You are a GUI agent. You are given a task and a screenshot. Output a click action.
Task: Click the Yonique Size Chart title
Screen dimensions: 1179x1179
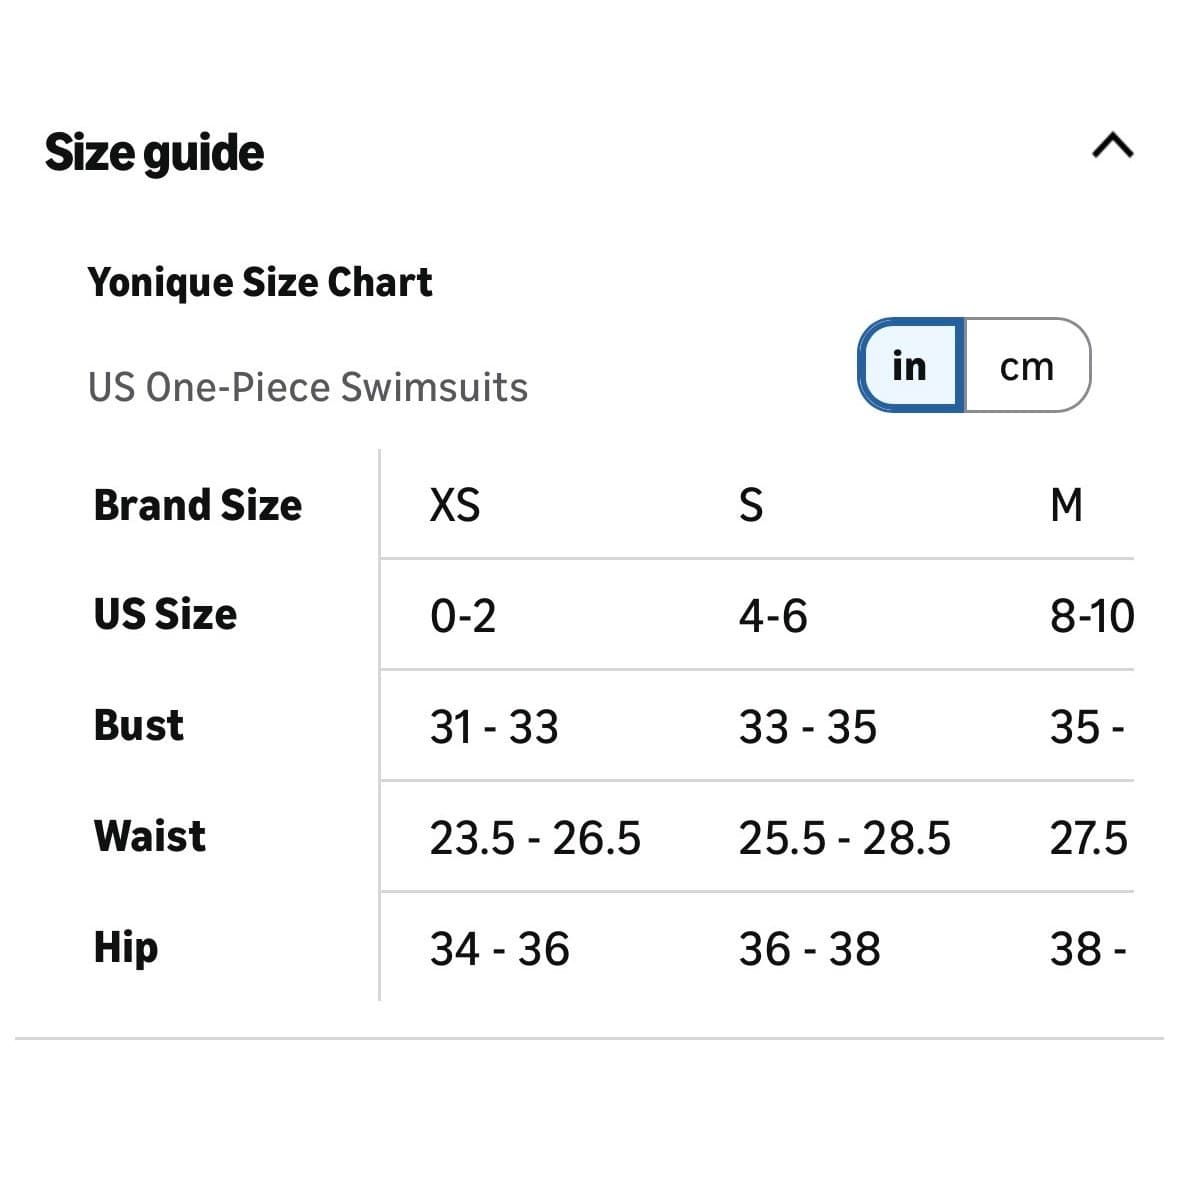(259, 283)
